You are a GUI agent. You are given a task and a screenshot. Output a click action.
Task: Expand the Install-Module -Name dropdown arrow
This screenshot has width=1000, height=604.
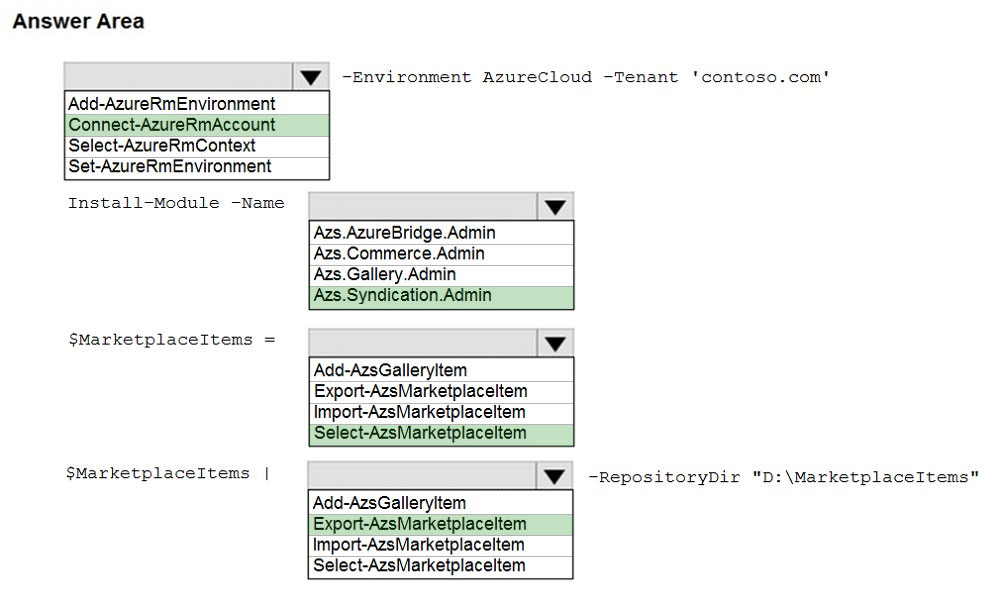coord(555,206)
